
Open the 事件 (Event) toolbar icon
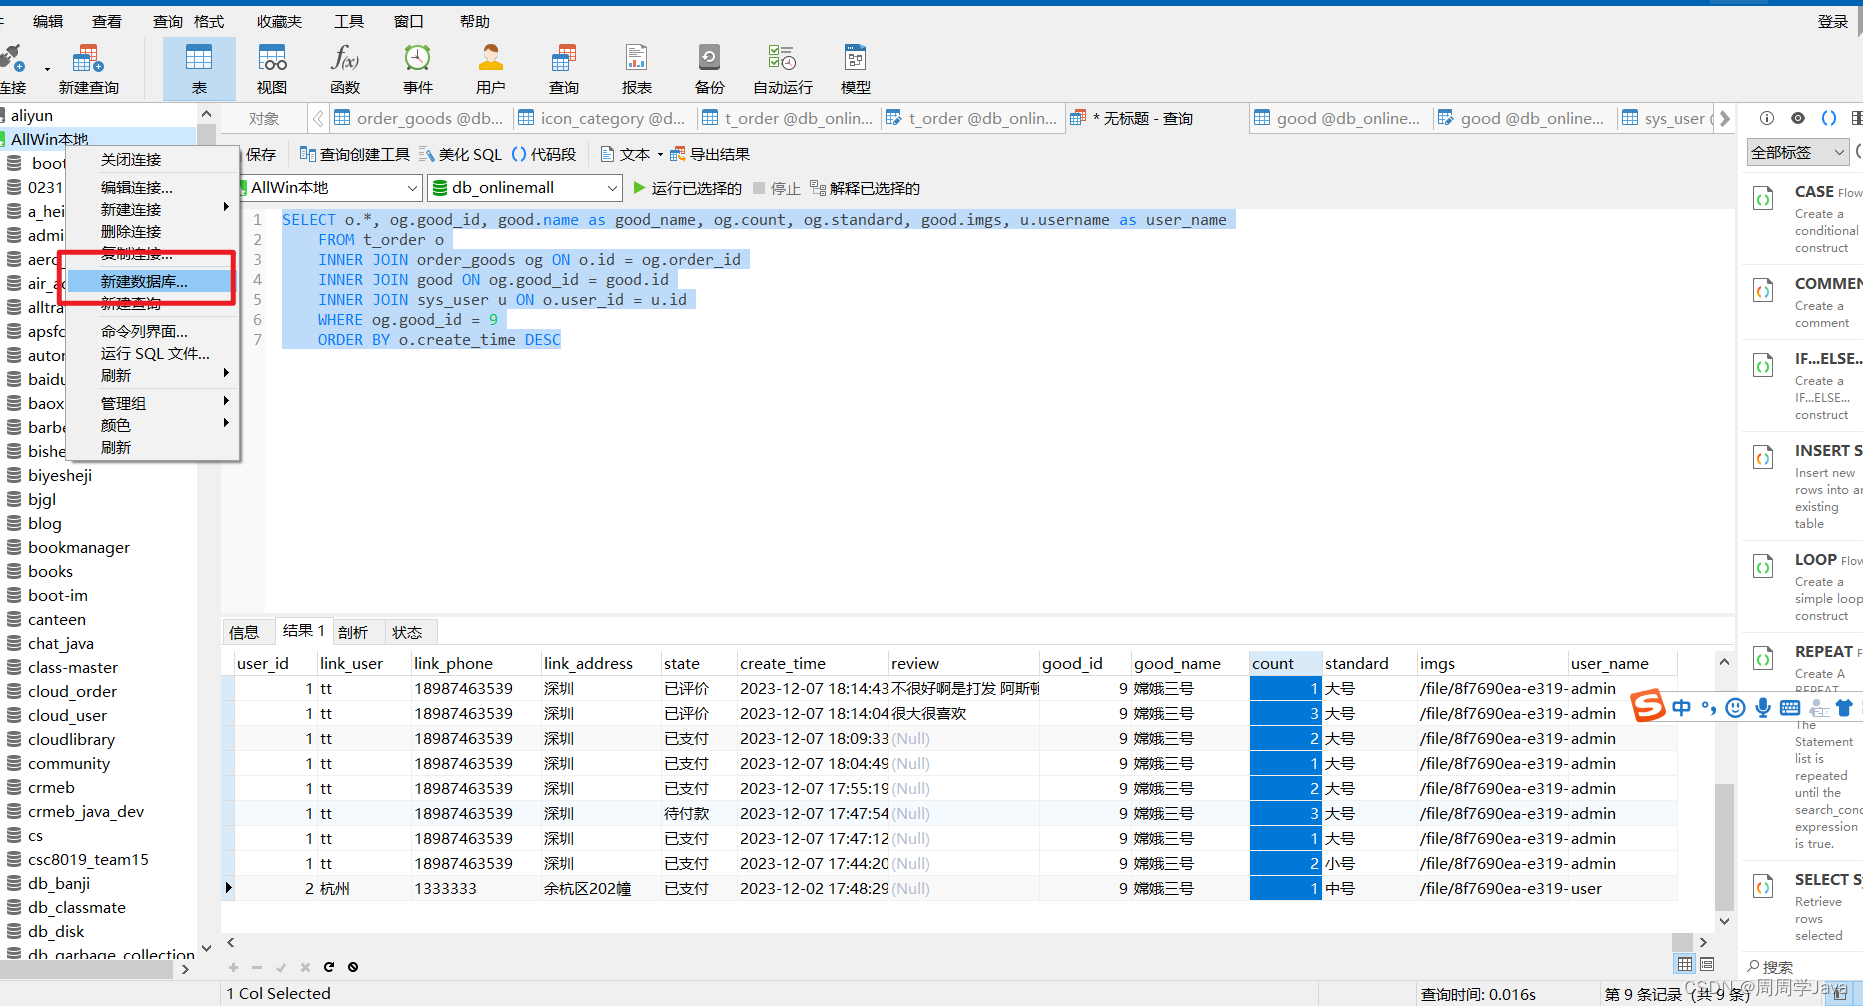pos(418,69)
